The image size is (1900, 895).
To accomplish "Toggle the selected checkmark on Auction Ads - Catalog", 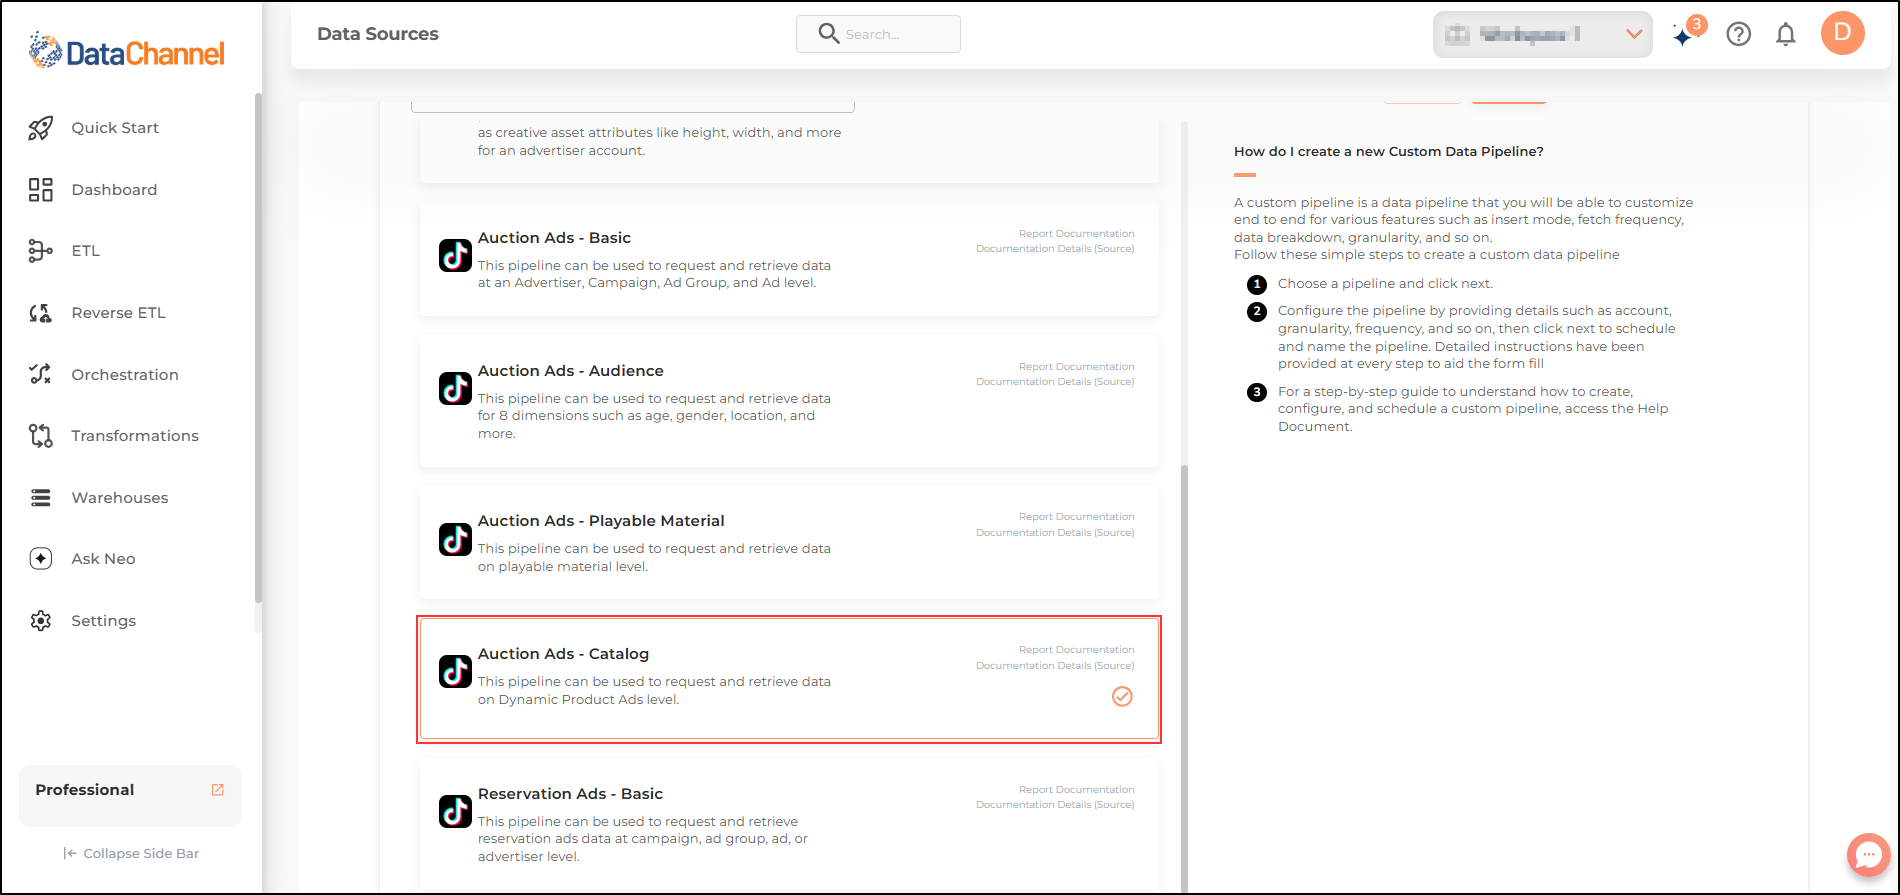I will click(1122, 697).
